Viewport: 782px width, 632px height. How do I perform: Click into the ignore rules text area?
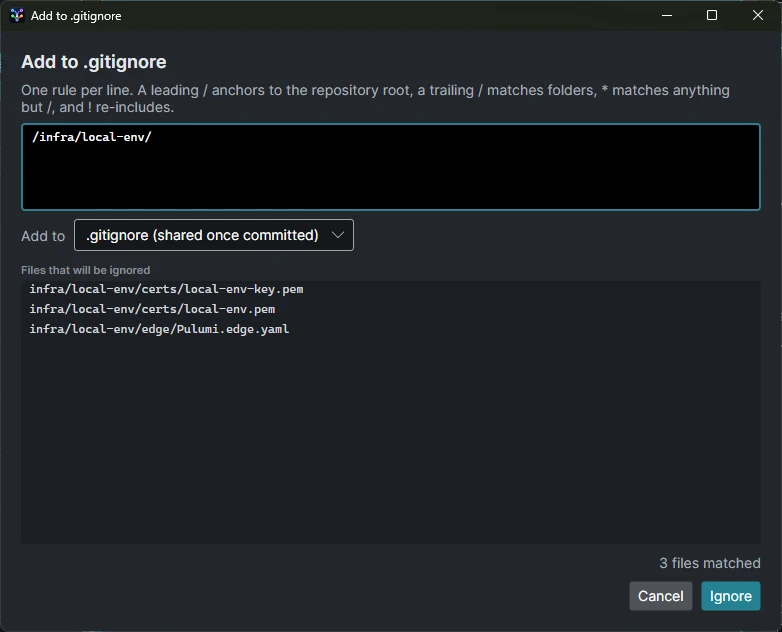pos(391,167)
